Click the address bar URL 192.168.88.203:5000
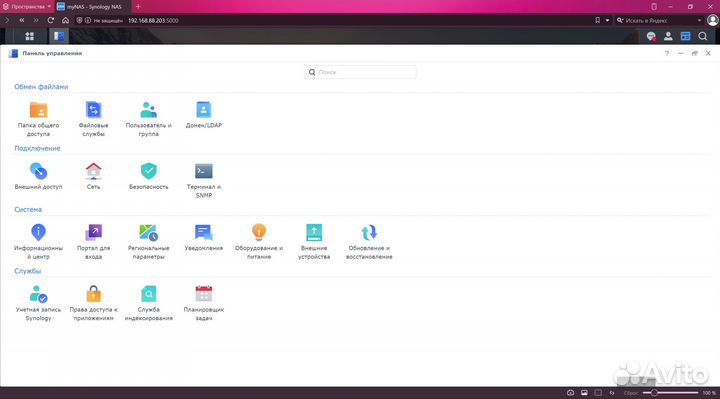This screenshot has width=720, height=399. click(x=153, y=21)
